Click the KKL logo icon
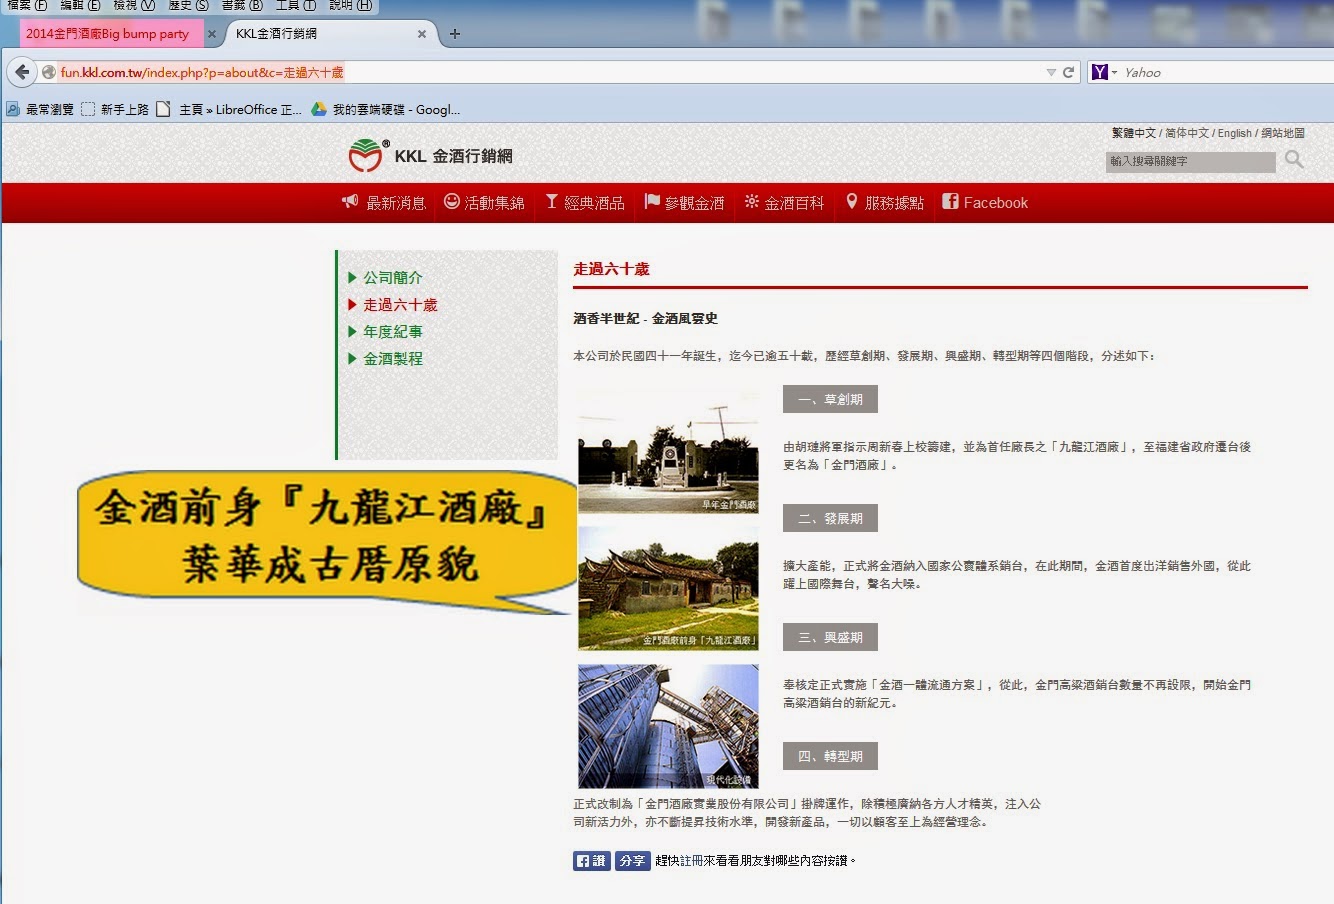The height and width of the screenshot is (904, 1334). [x=367, y=155]
